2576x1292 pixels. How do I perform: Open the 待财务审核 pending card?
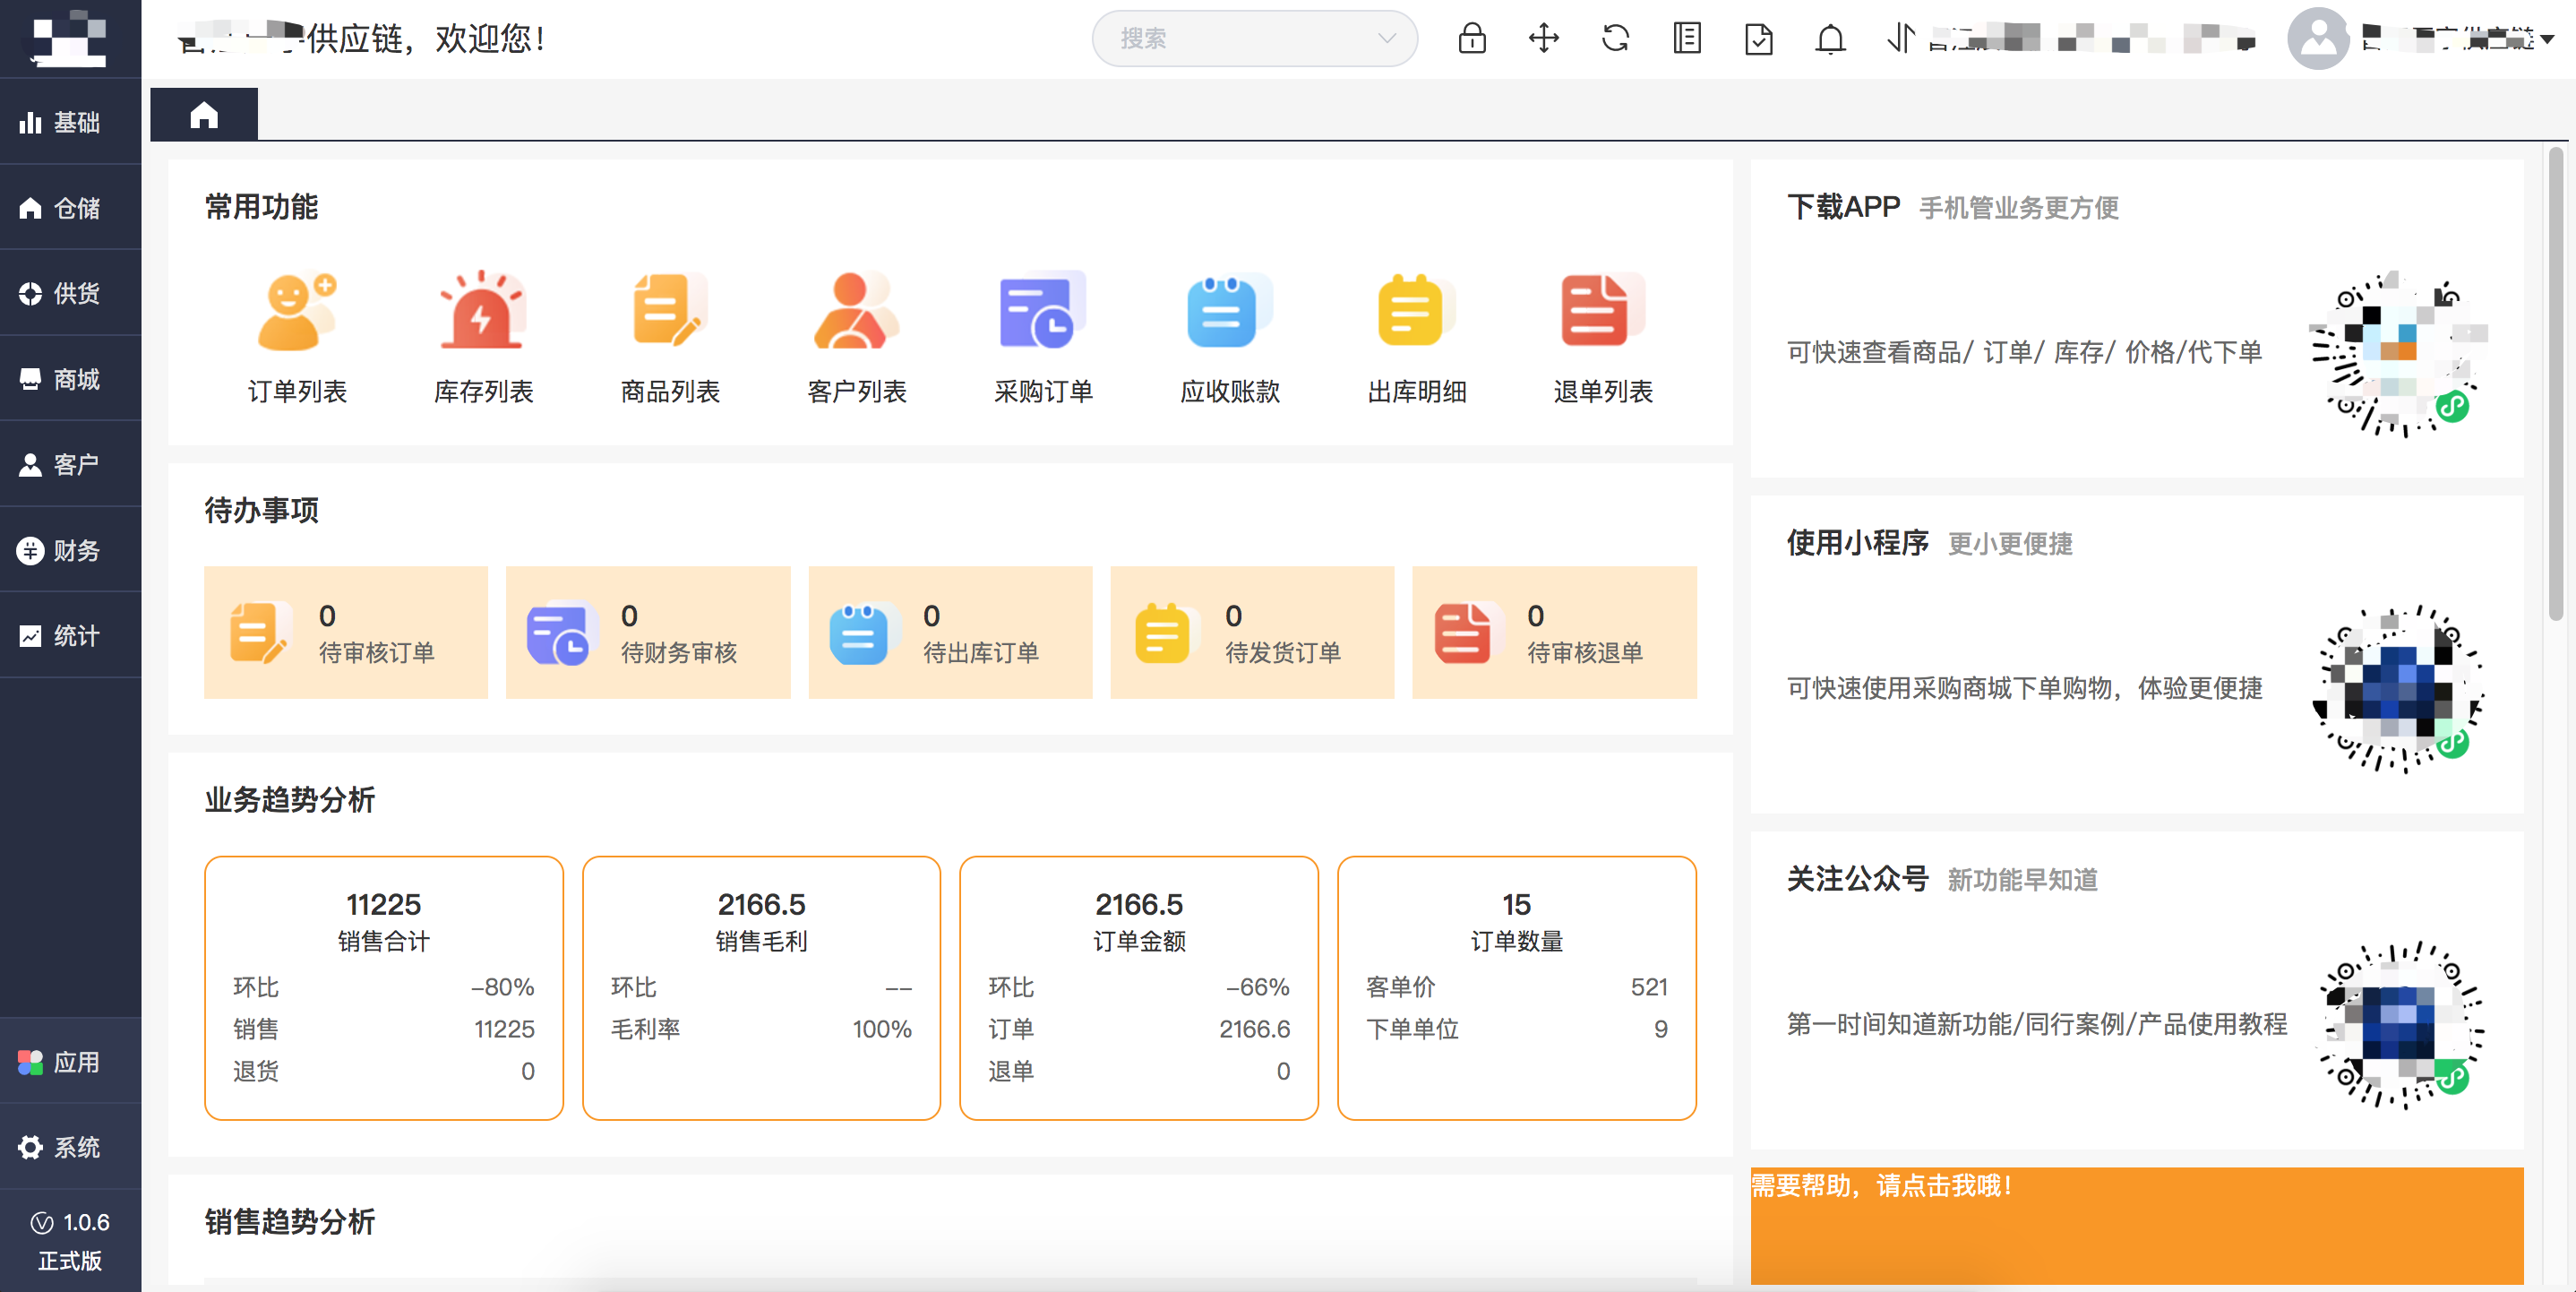(648, 632)
